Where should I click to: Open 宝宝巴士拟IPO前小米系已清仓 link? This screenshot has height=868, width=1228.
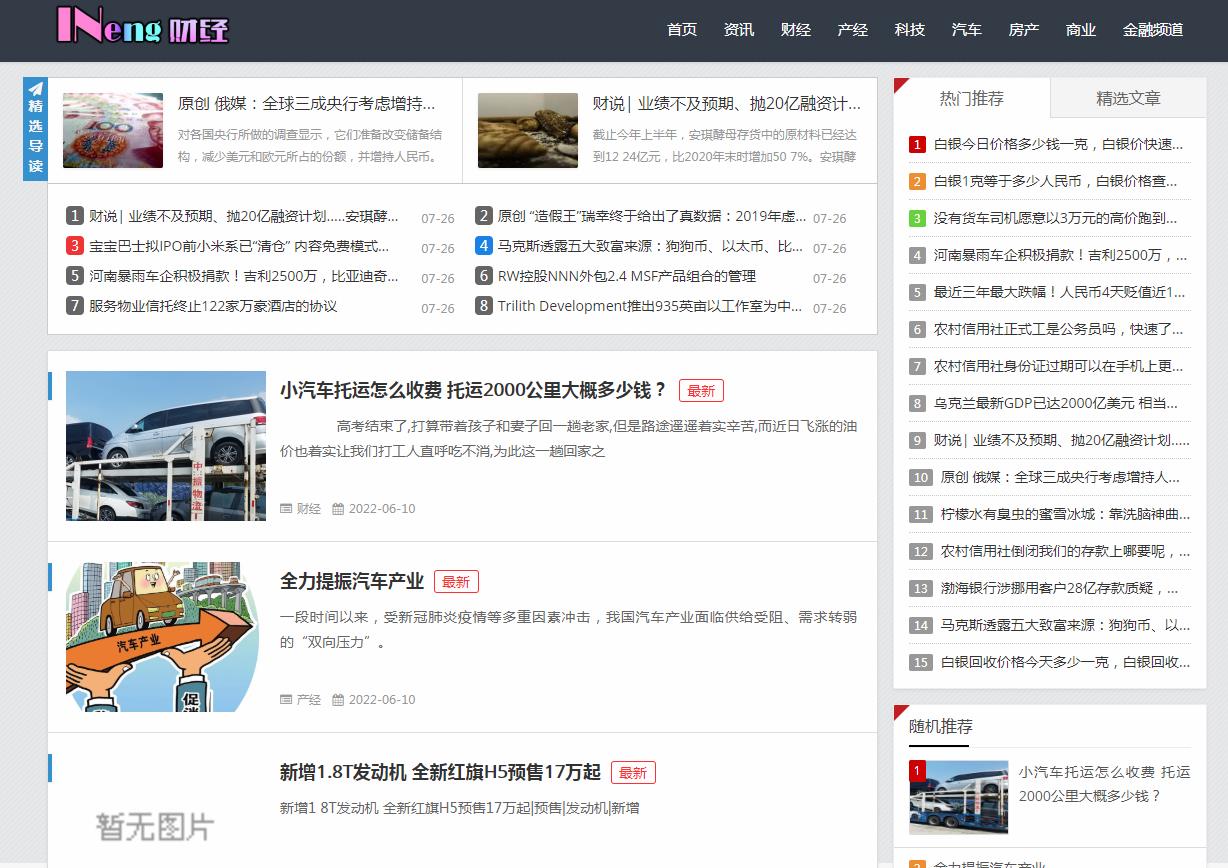click(239, 246)
